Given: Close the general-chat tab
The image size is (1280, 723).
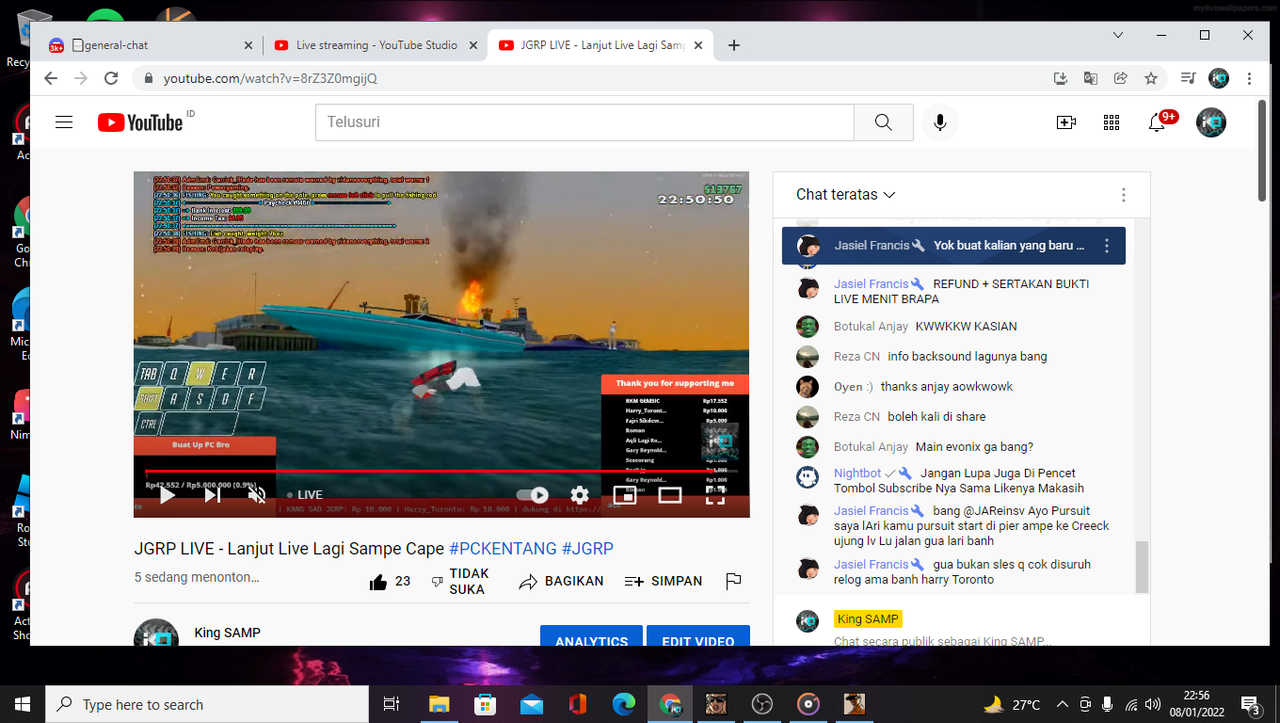Looking at the screenshot, I should 248,45.
